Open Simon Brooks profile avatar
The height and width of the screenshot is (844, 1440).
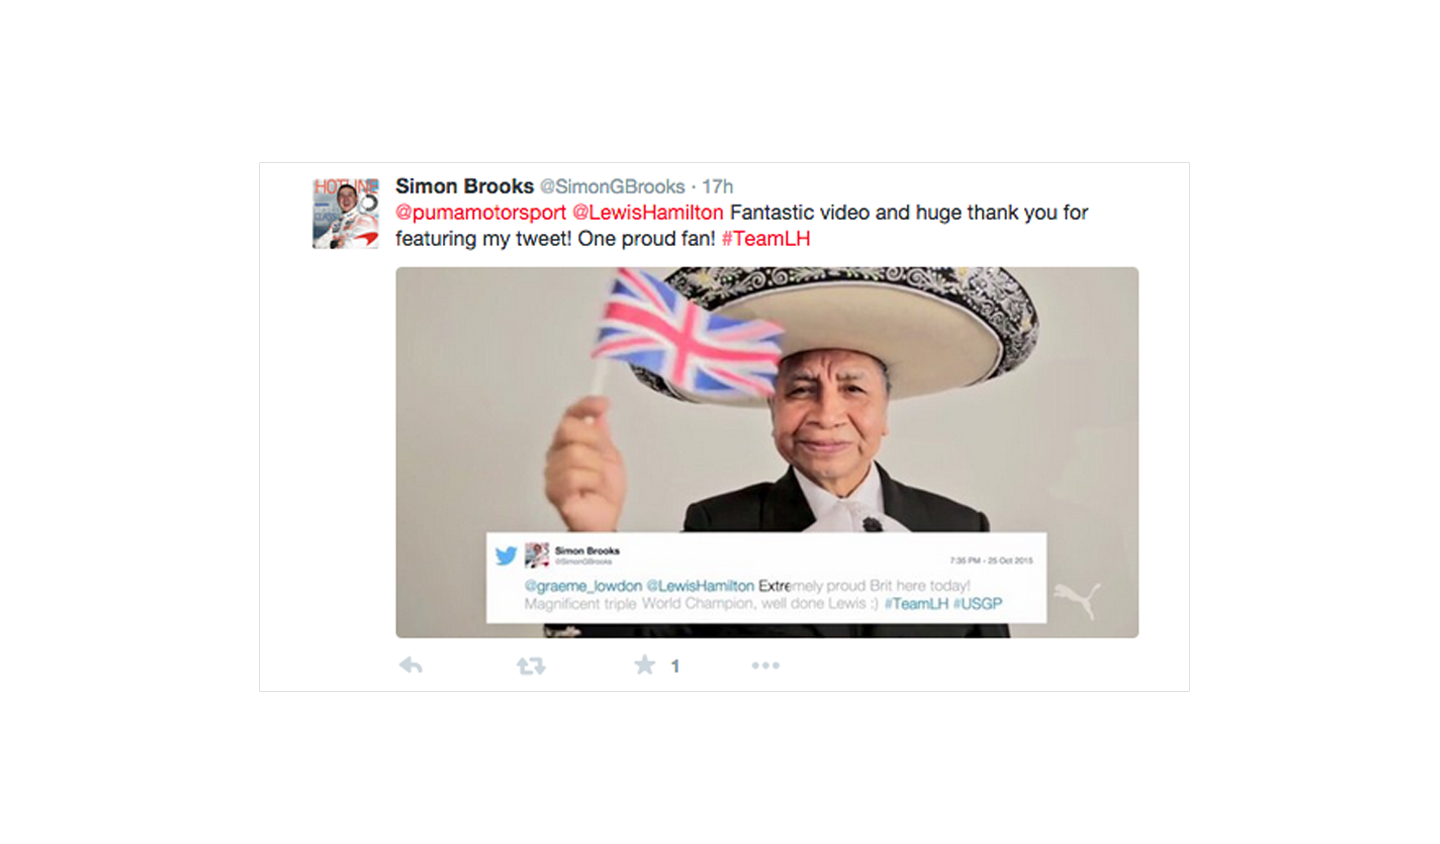(x=345, y=213)
